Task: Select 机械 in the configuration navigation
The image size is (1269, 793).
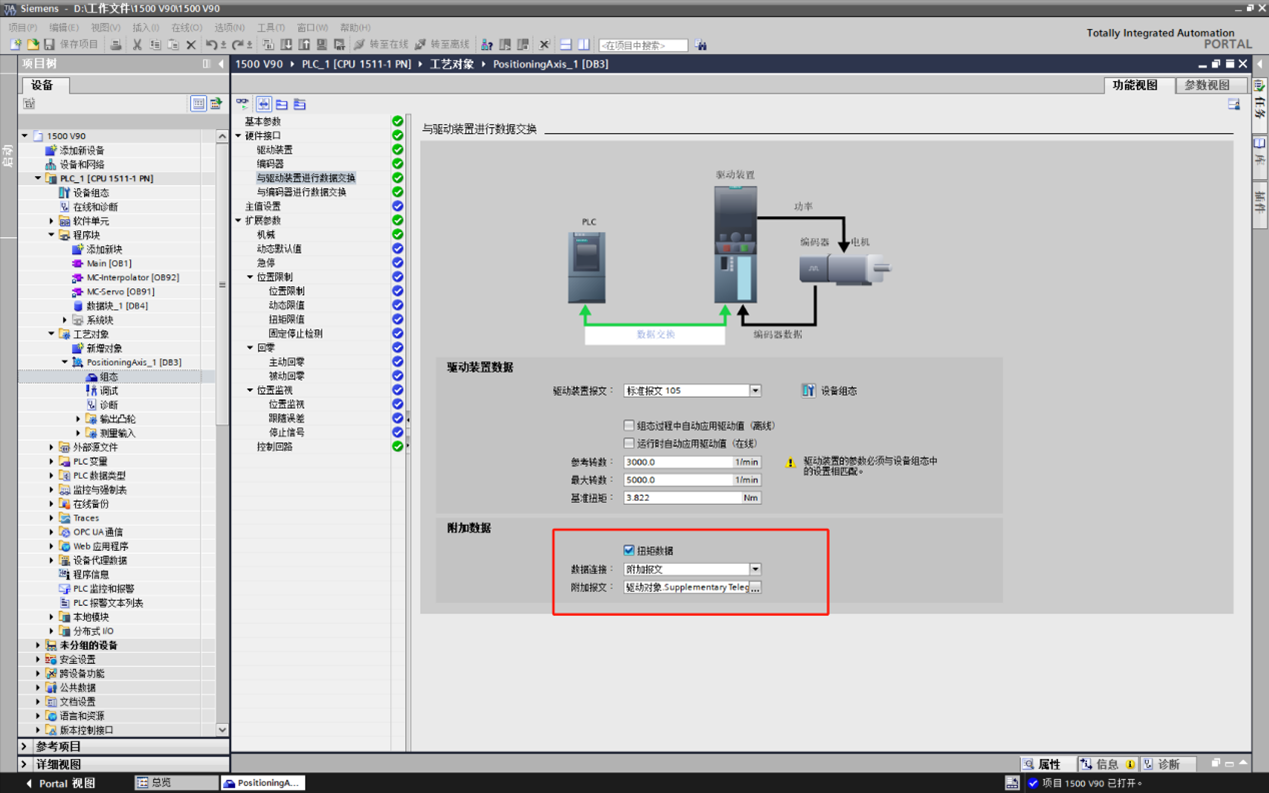Action: click(x=266, y=235)
